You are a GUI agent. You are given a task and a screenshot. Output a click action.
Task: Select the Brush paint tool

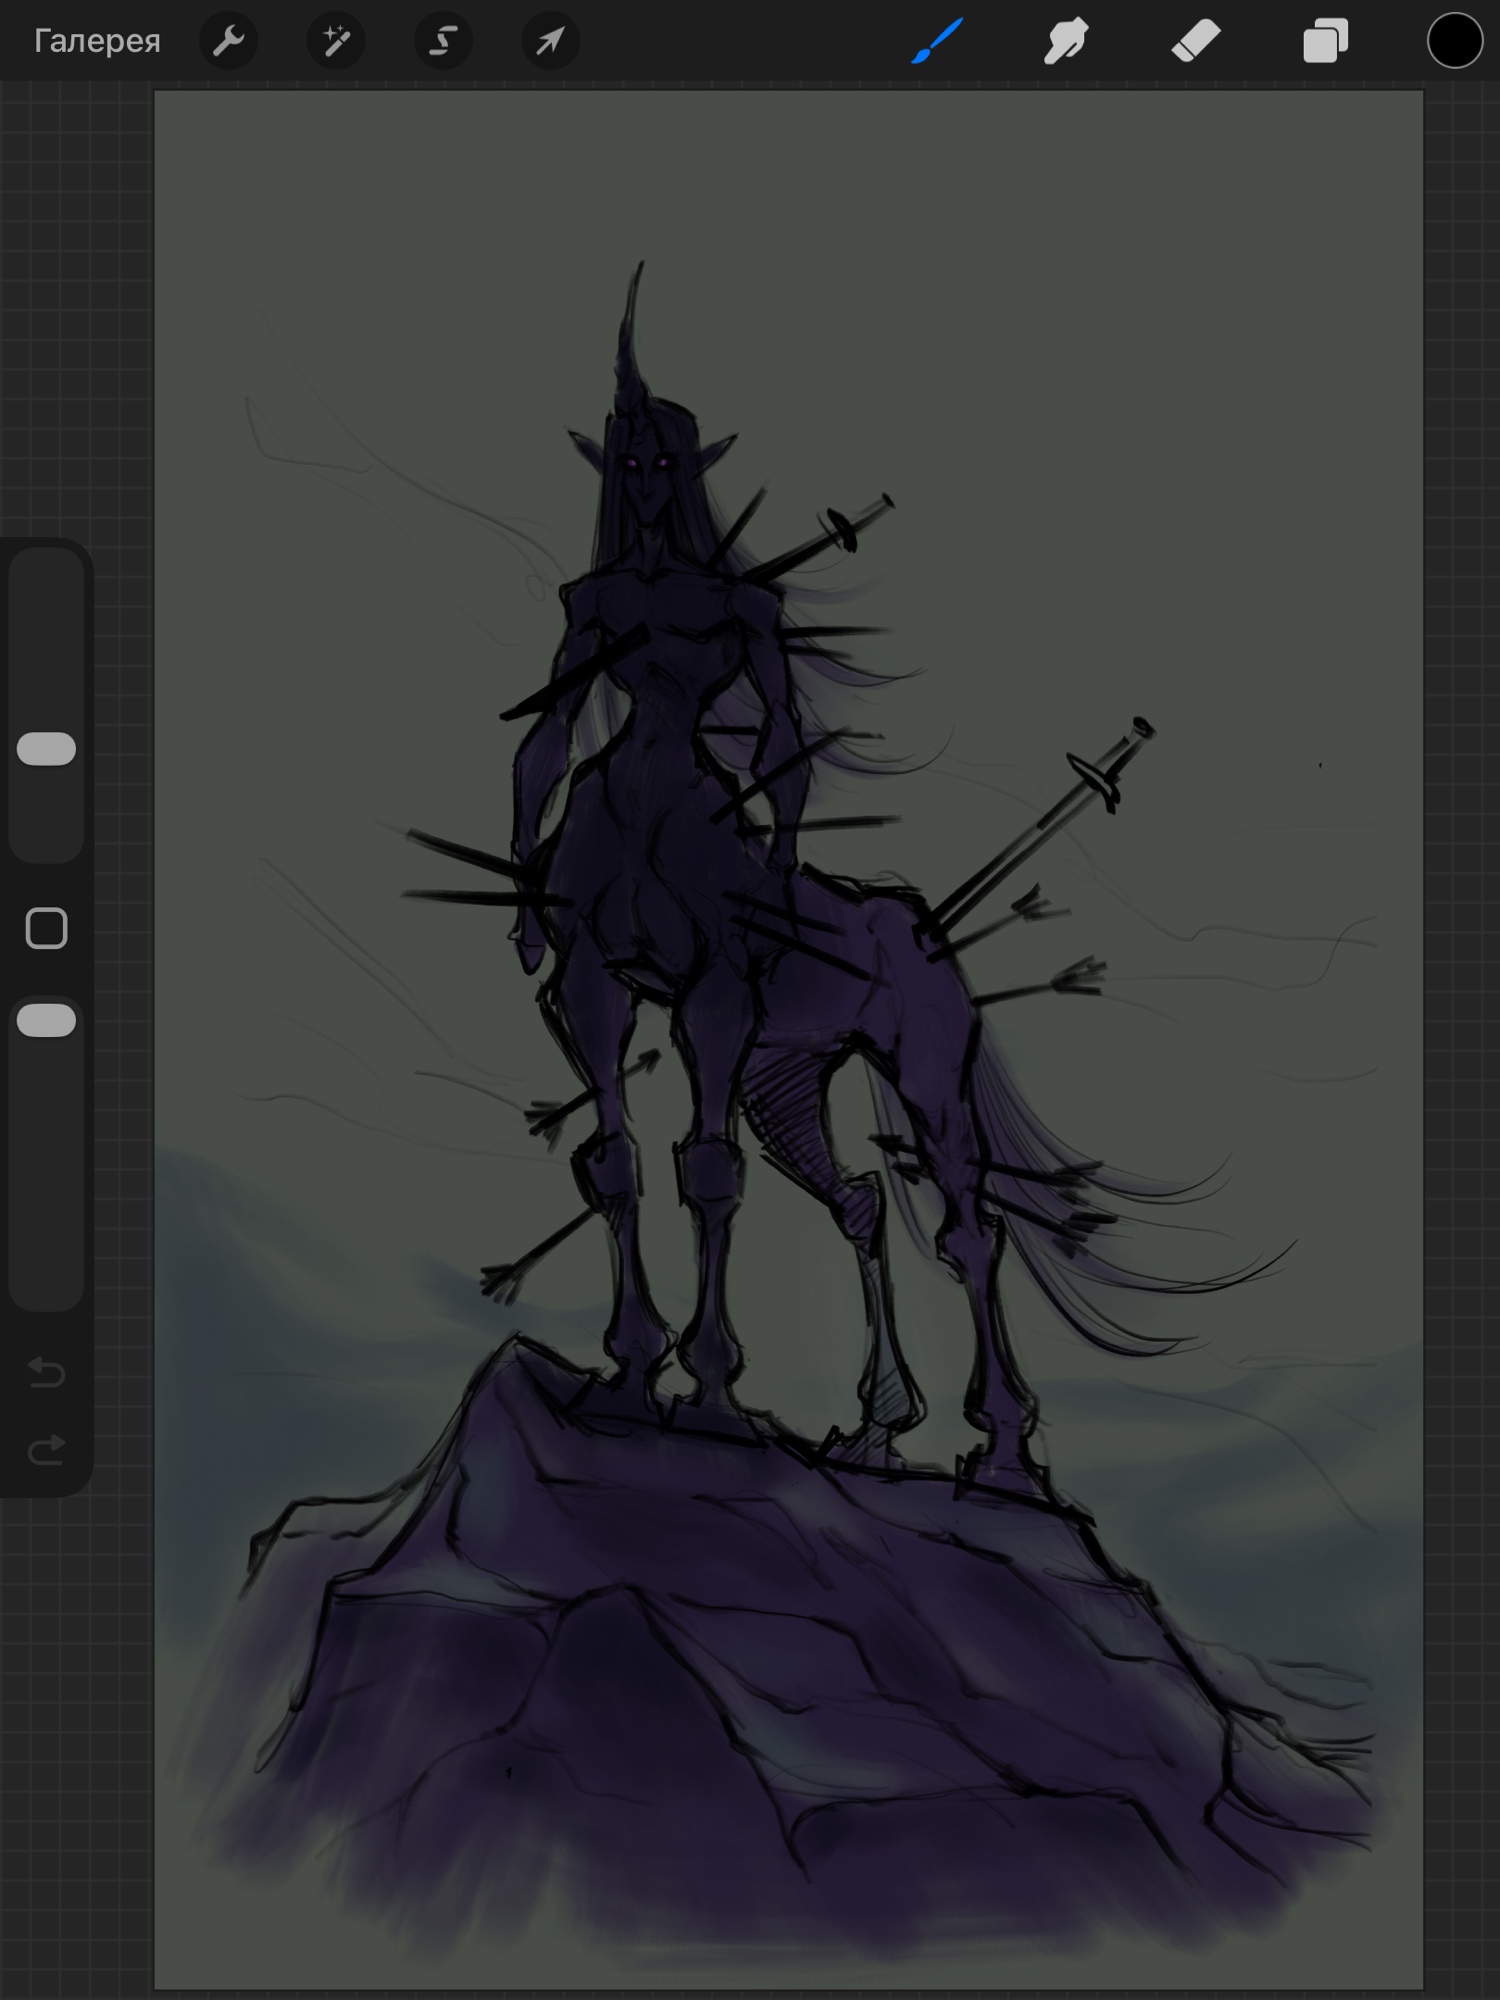[937, 41]
